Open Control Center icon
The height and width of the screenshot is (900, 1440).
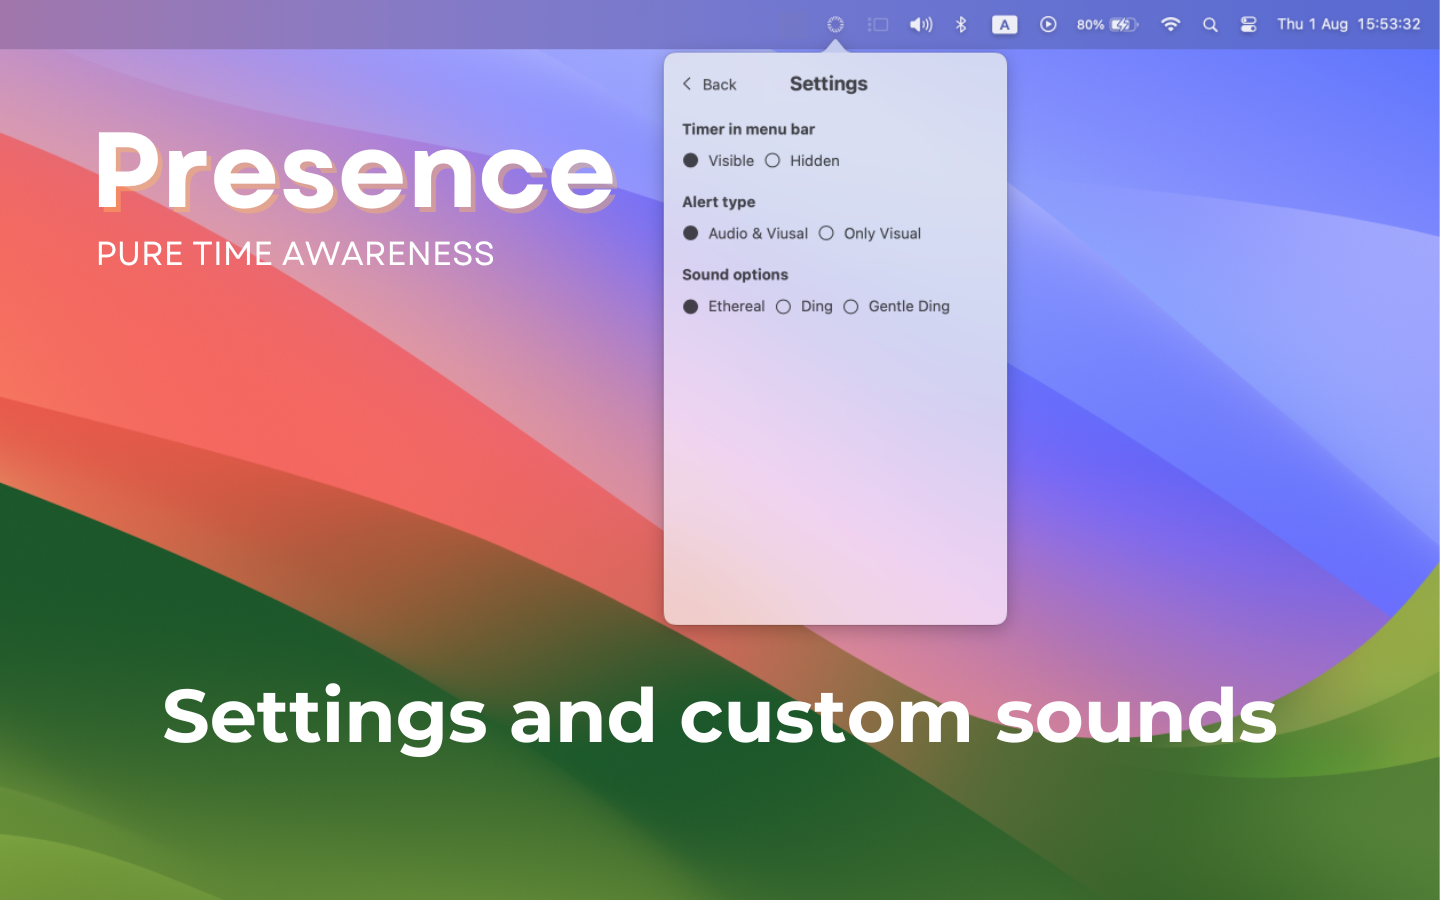1248,24
